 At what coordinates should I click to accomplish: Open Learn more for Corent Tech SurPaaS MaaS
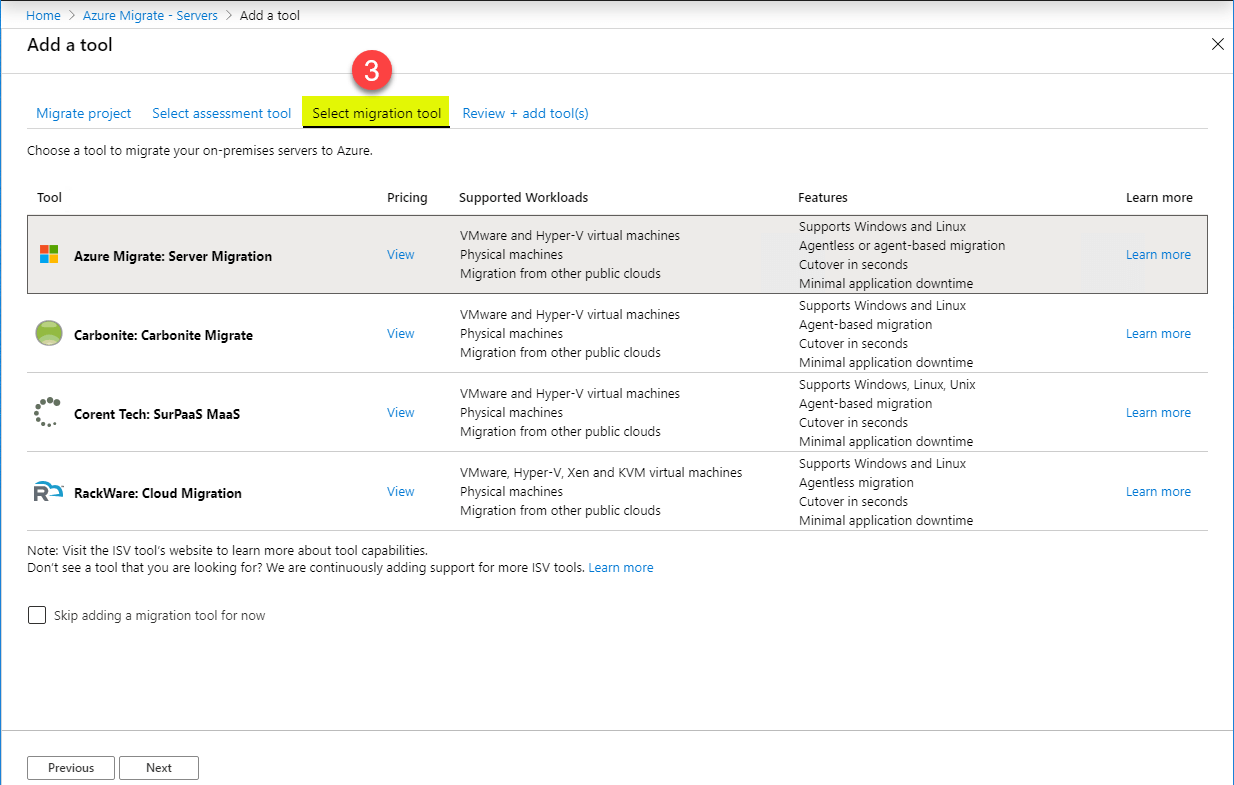point(1158,413)
